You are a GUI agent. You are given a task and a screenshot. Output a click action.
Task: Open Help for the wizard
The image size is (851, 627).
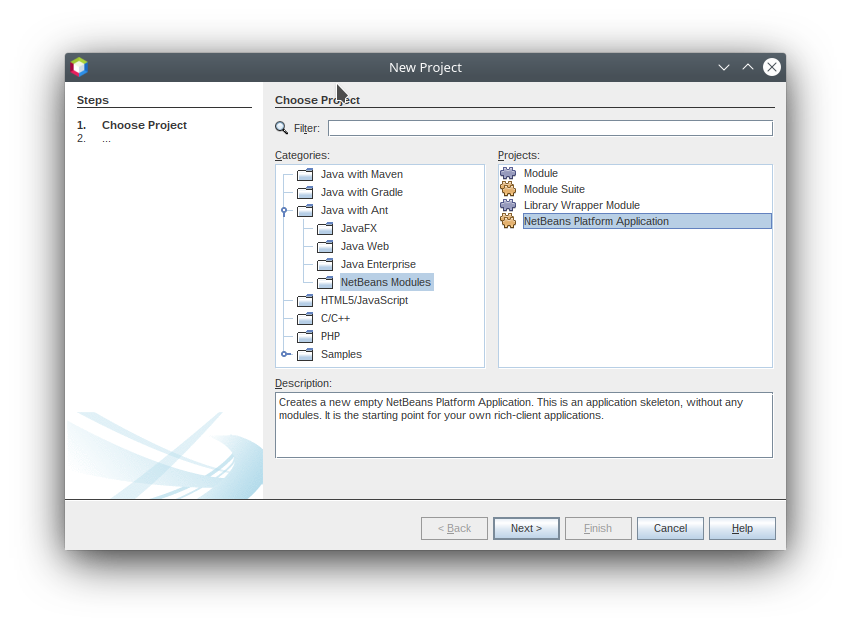[x=742, y=528]
